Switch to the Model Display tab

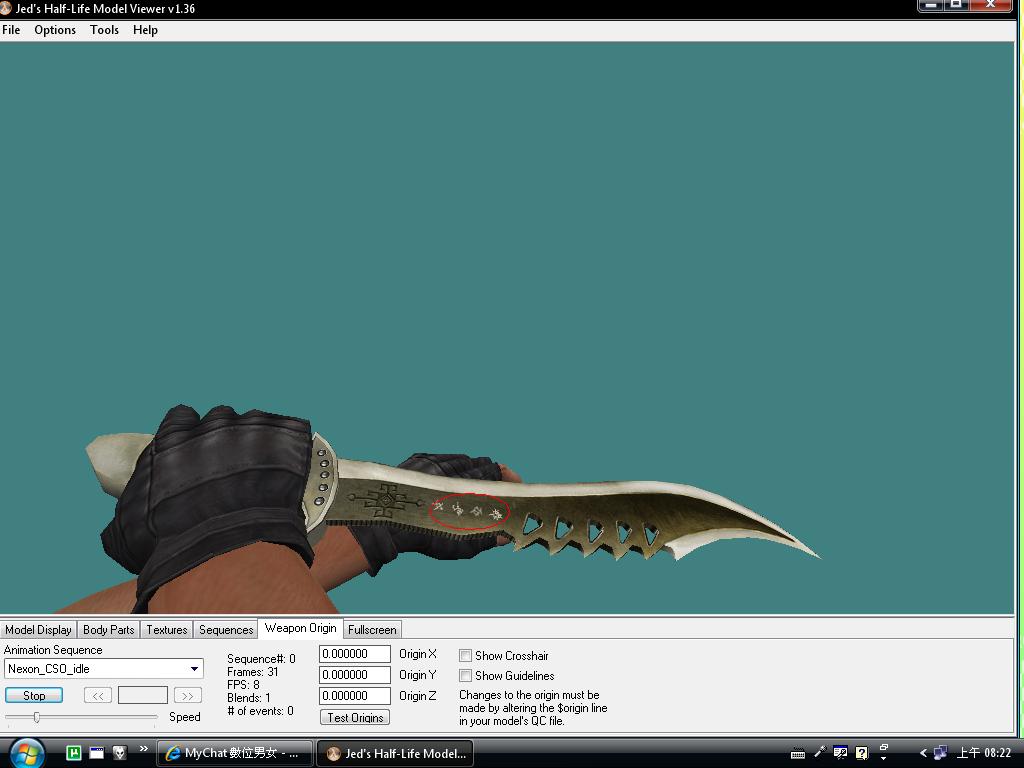click(39, 630)
